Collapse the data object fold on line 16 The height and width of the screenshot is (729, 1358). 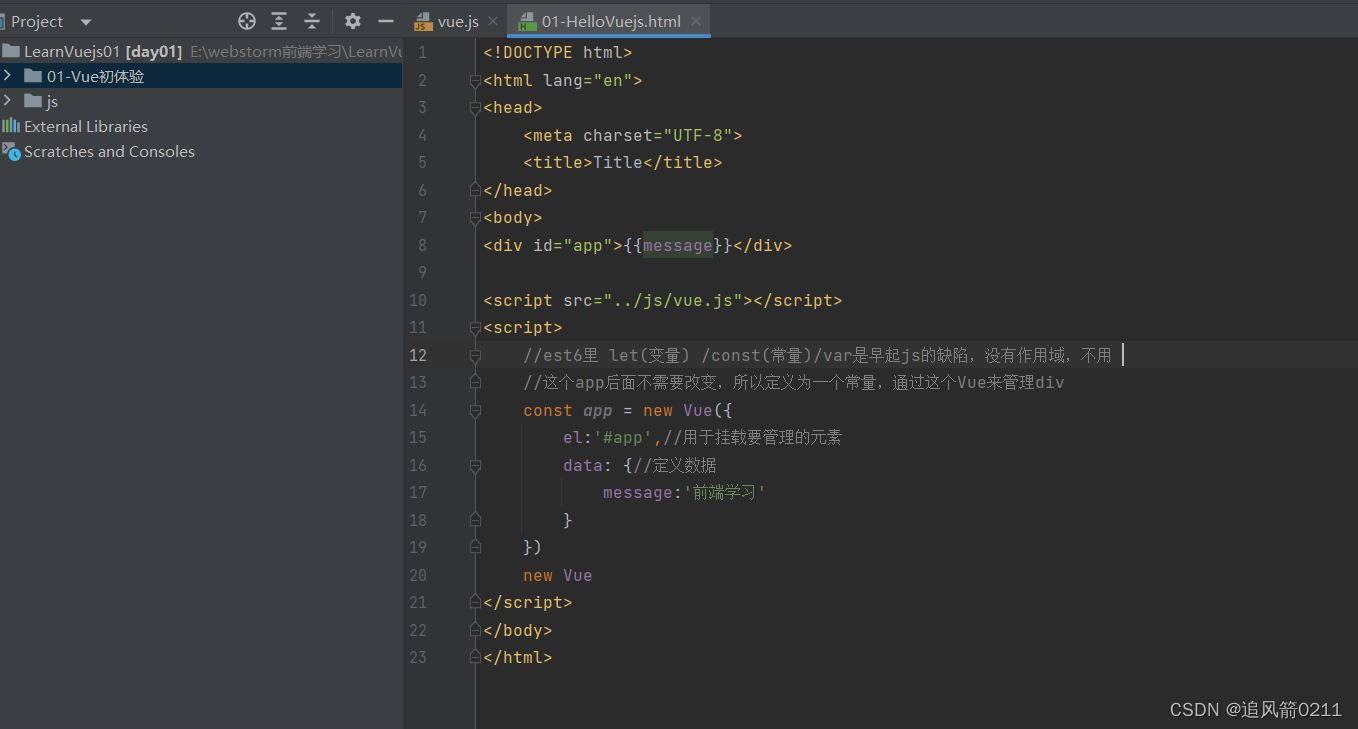point(476,465)
